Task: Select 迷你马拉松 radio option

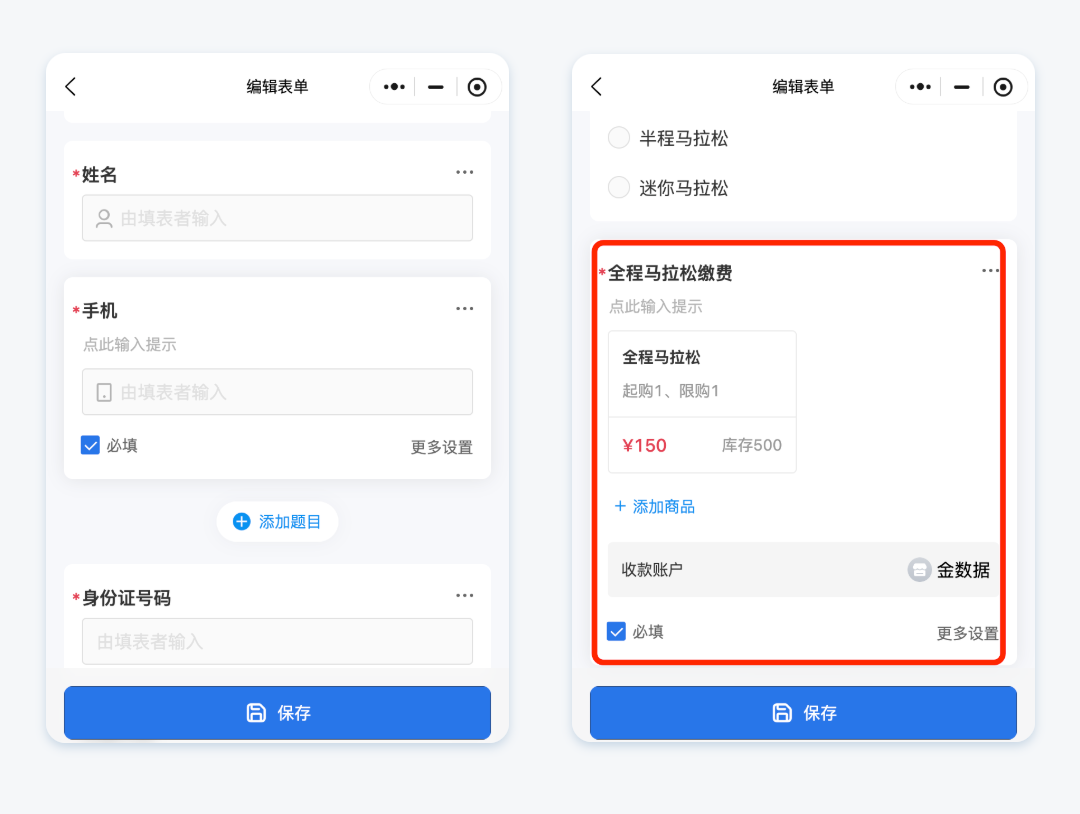Action: pyautogui.click(x=619, y=187)
